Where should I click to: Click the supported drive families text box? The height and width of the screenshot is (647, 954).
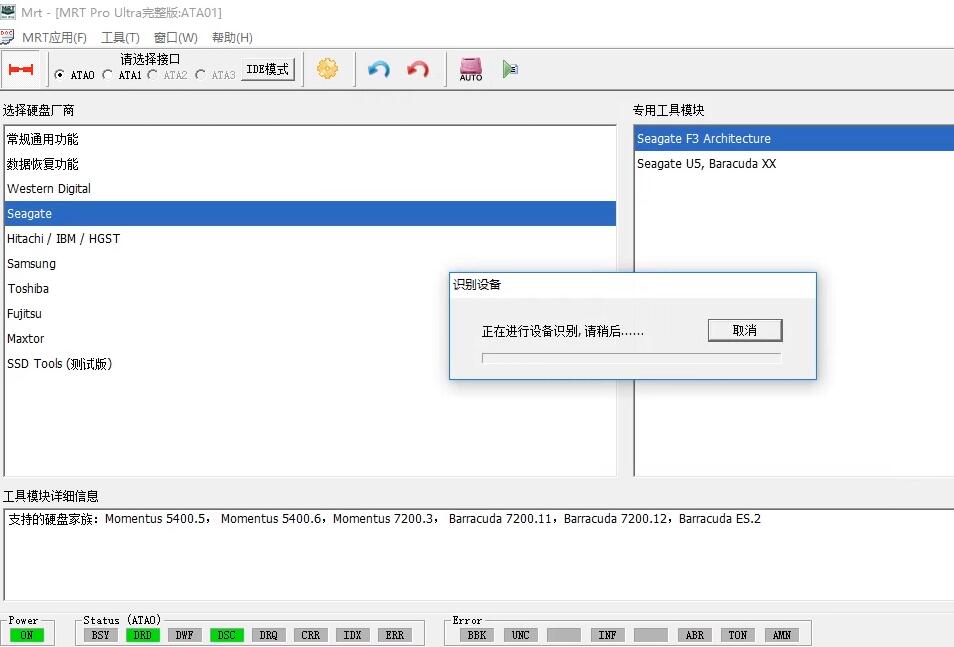click(x=479, y=554)
